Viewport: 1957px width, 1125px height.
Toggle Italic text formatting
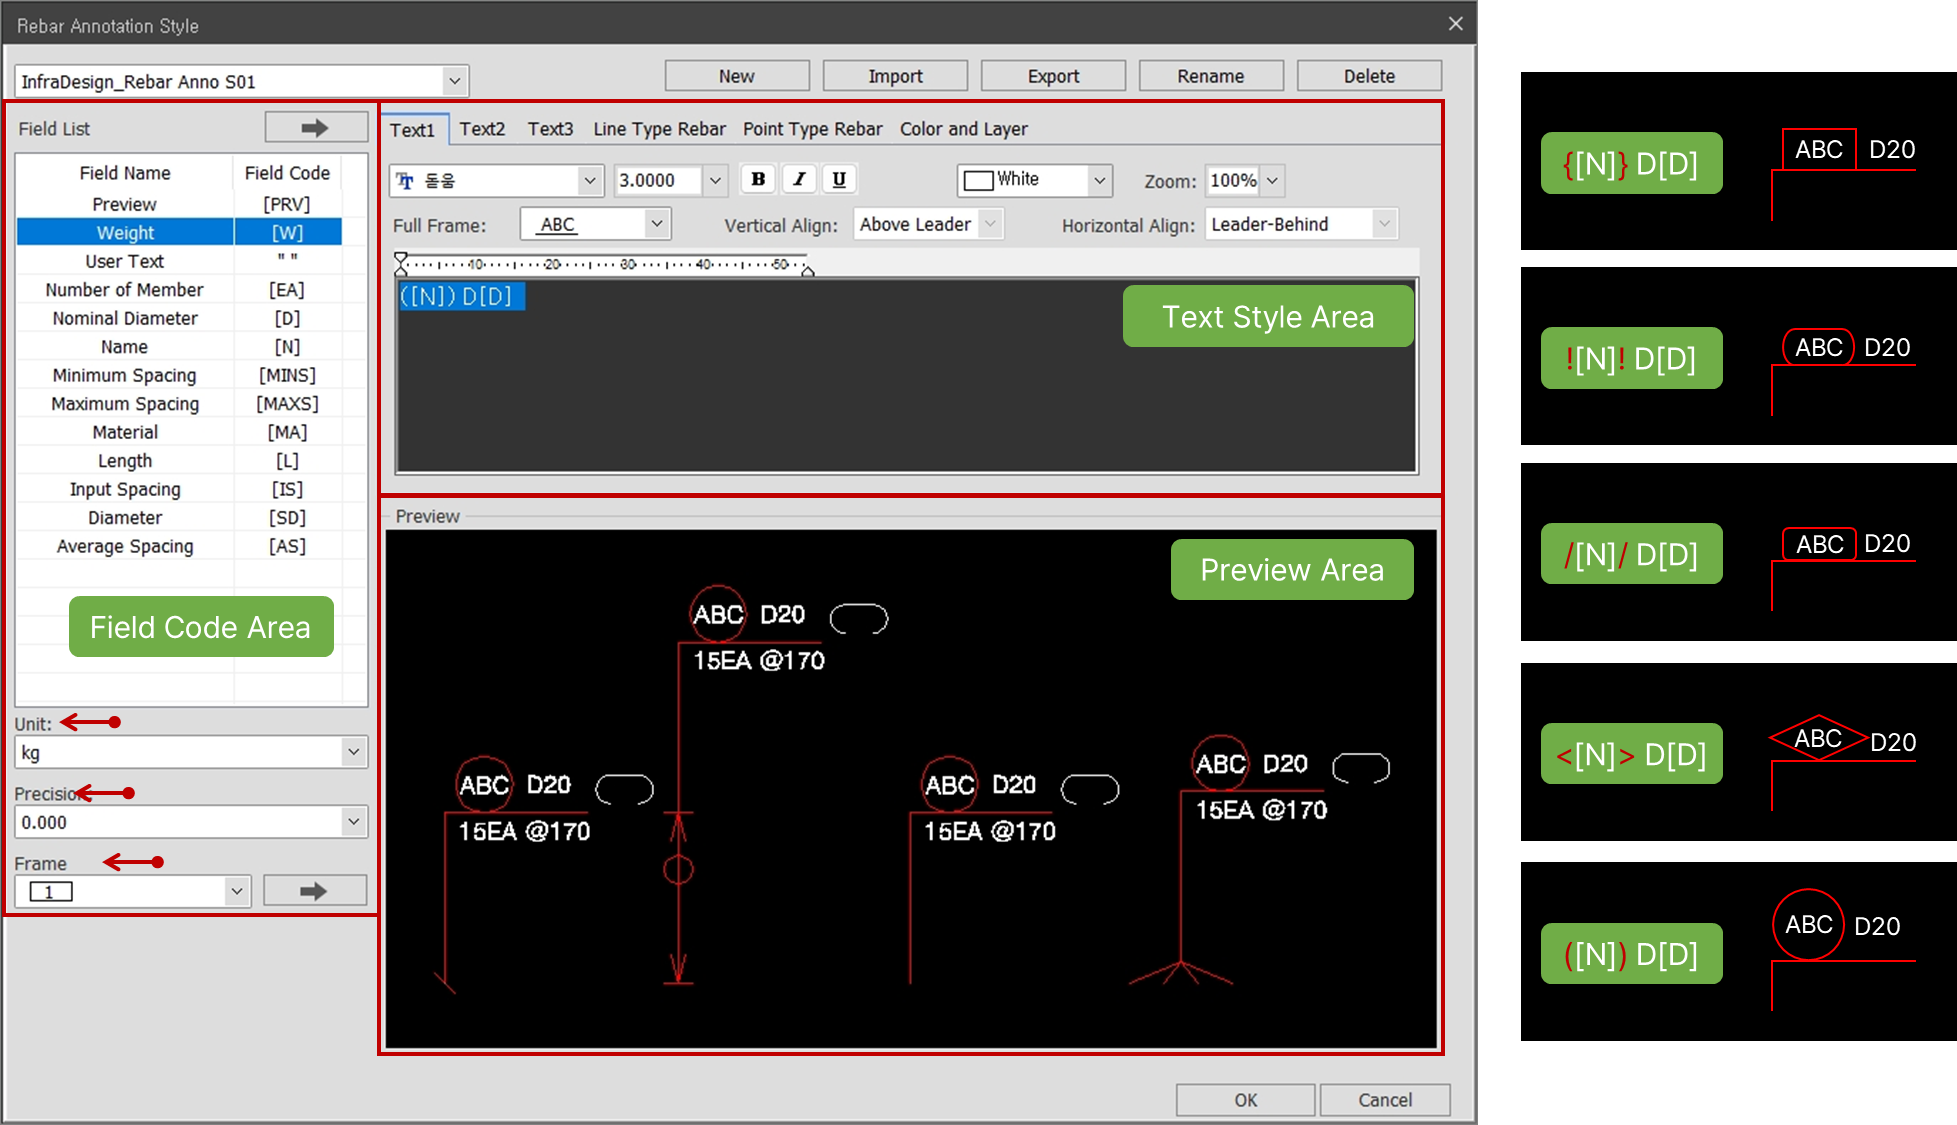(x=799, y=179)
